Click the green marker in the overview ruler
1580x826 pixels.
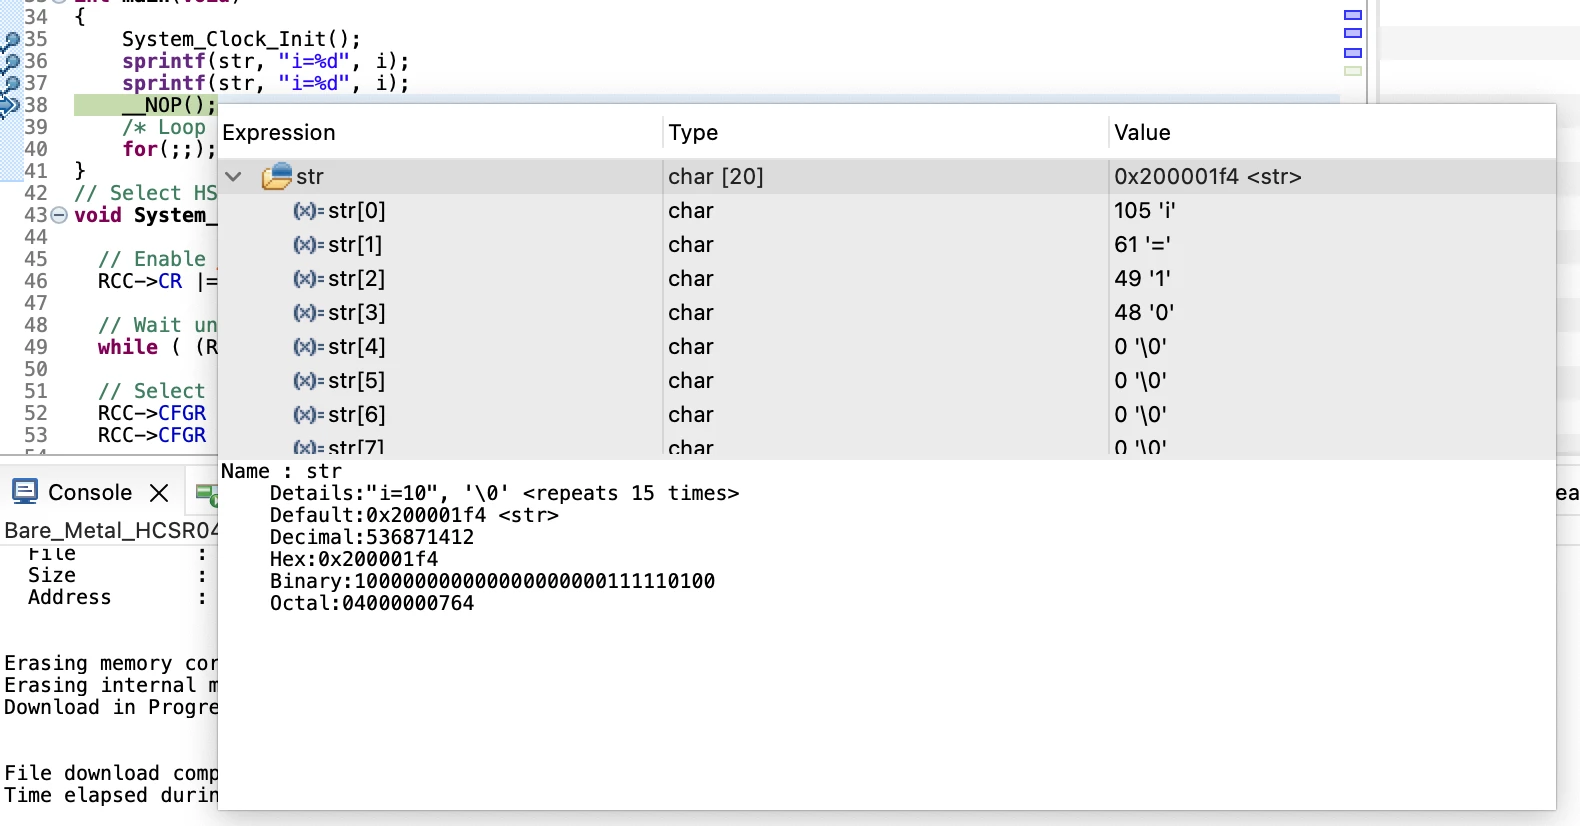[x=1353, y=71]
